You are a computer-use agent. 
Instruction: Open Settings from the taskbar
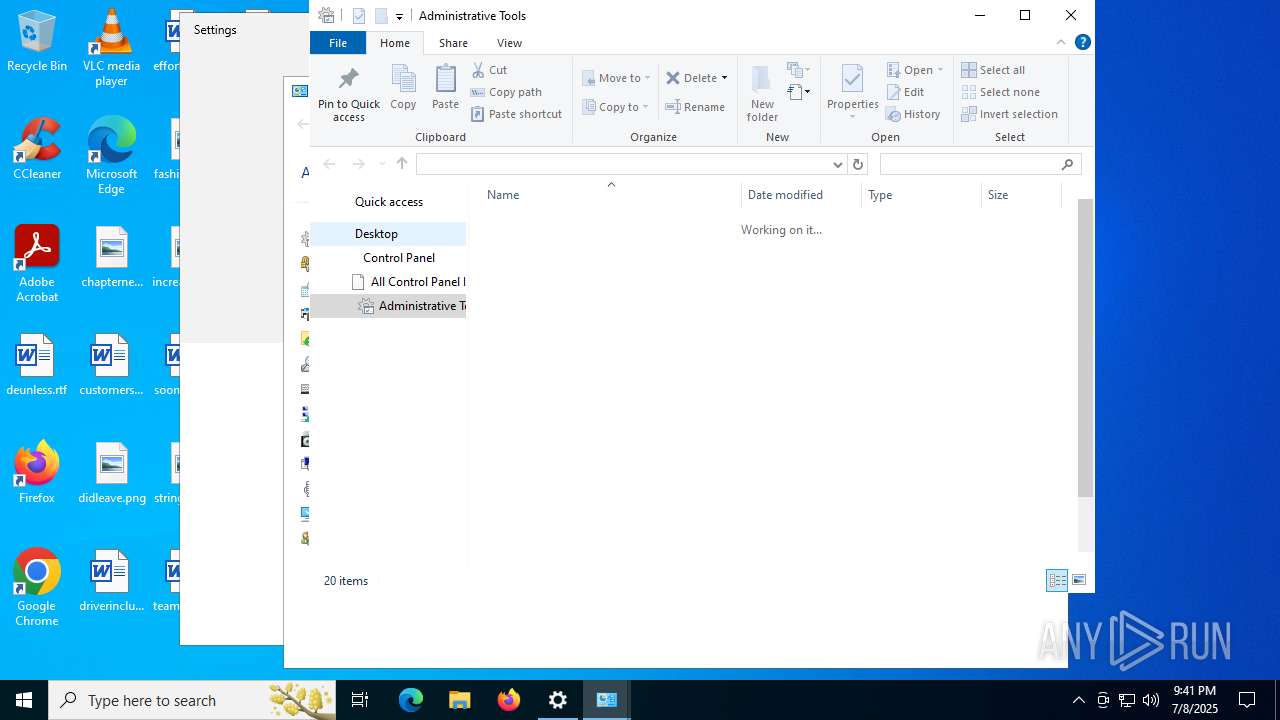tap(558, 700)
